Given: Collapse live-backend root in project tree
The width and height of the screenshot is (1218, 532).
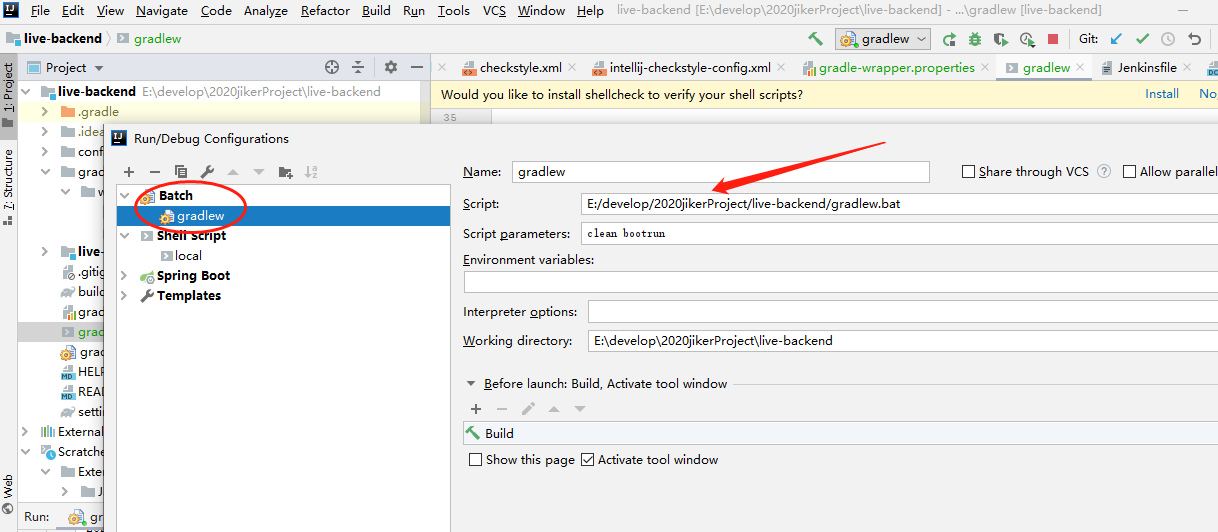Looking at the screenshot, I should 28,91.
